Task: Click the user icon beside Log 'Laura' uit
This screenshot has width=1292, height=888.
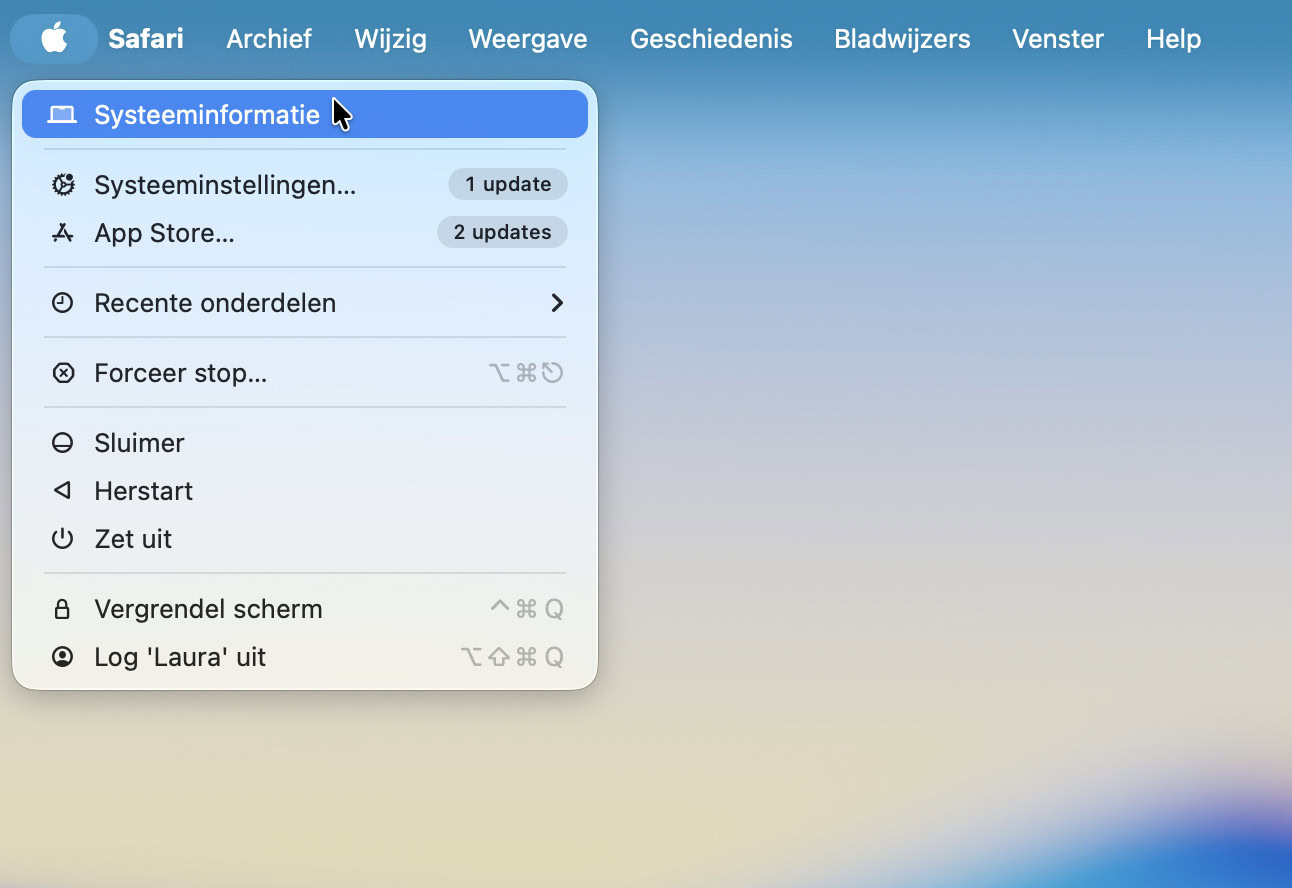Action: (63, 657)
